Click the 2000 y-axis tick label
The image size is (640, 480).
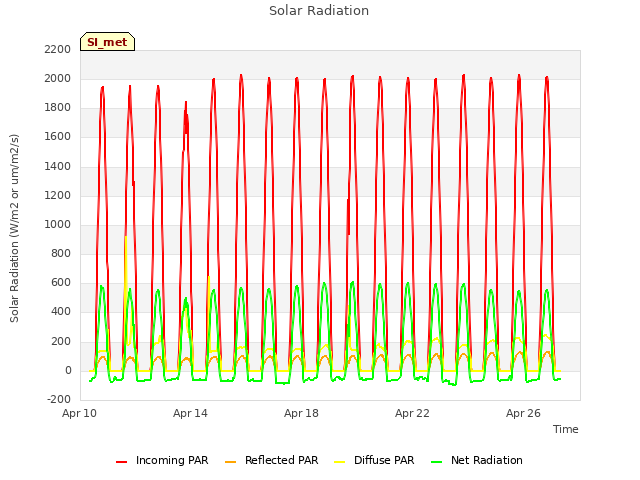58,78
